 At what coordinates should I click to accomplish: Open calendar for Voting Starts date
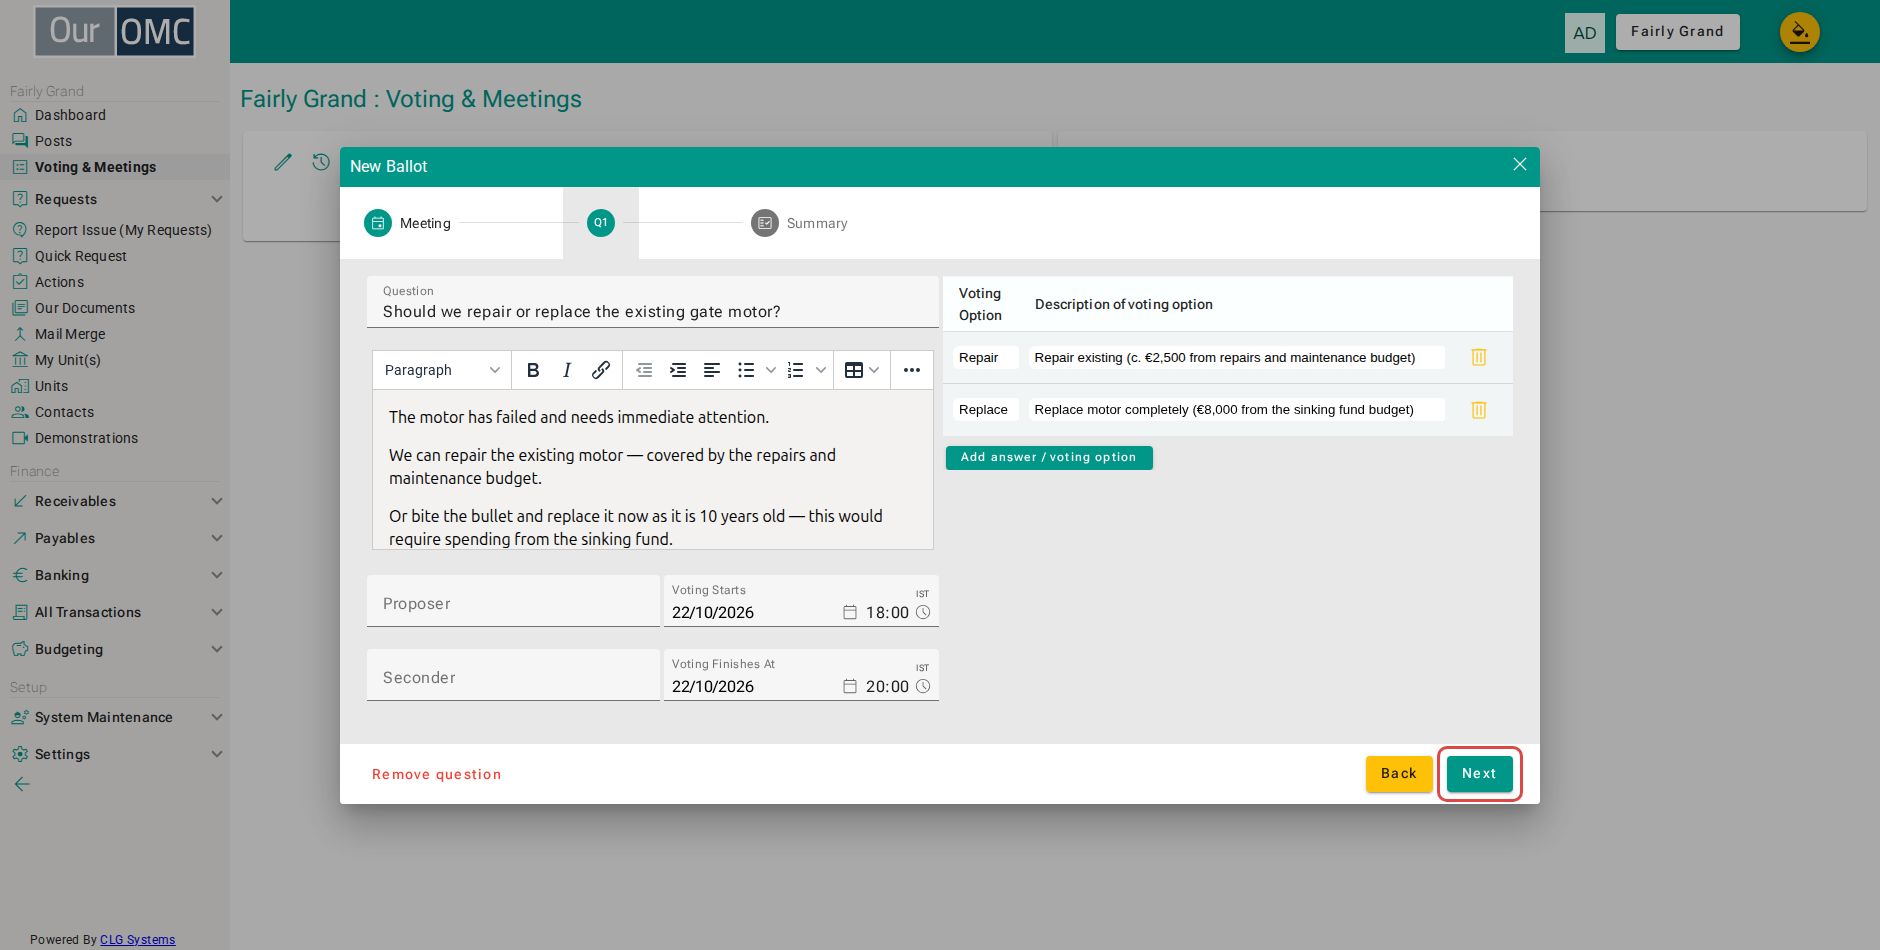point(850,612)
